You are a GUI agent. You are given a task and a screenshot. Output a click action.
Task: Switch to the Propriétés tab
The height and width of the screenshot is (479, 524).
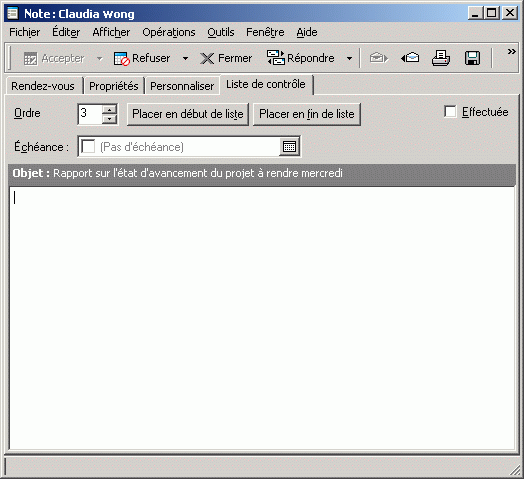click(114, 86)
